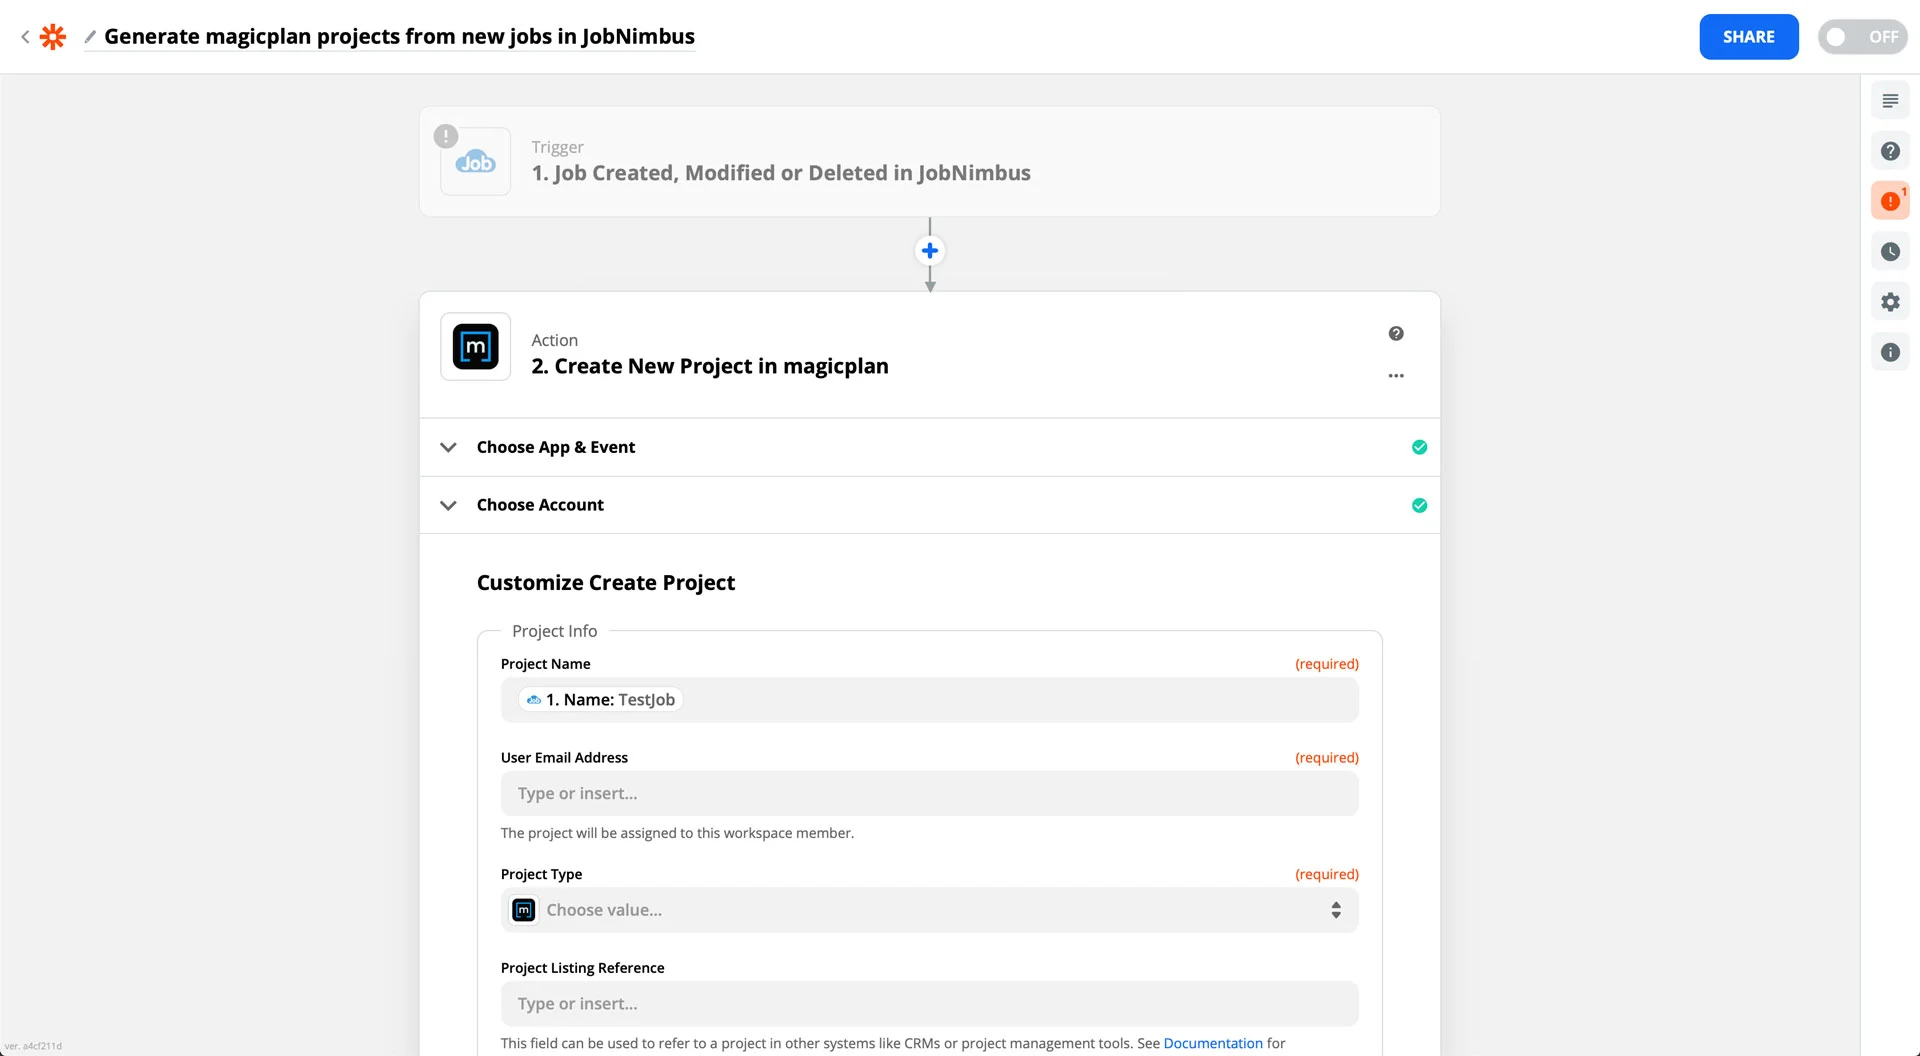The height and width of the screenshot is (1056, 1920).
Task: Click the JobNimbus trigger app icon
Action: point(475,161)
